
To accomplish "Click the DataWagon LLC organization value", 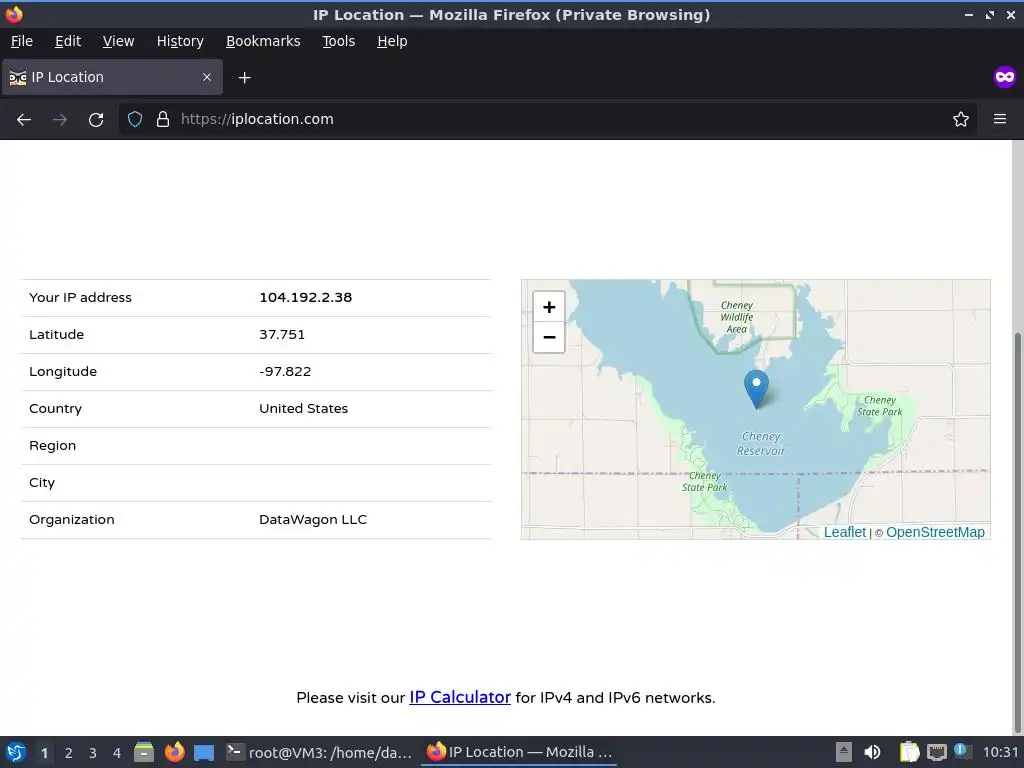I will click(x=313, y=520).
